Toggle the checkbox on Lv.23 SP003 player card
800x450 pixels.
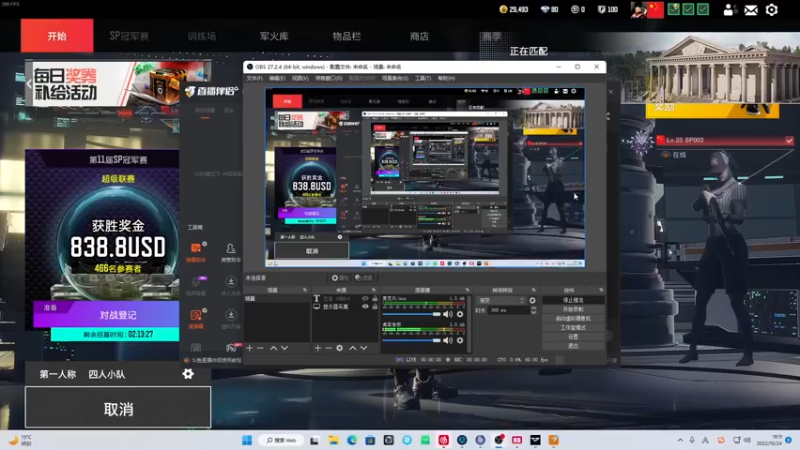click(x=789, y=140)
